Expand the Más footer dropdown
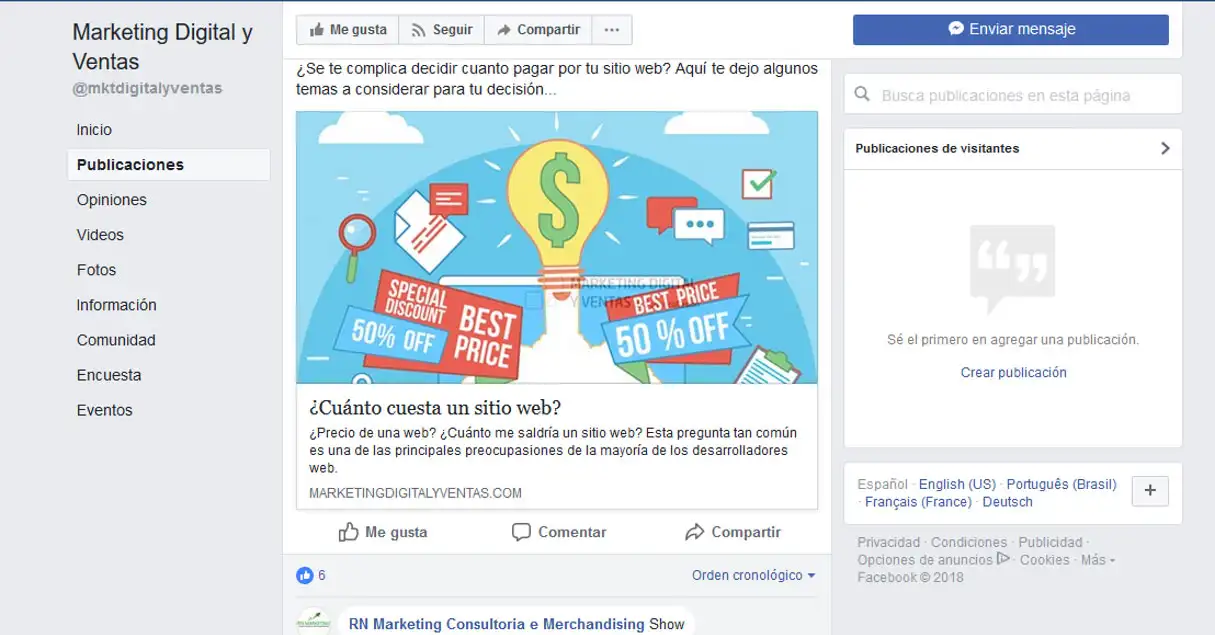This screenshot has width=1215, height=635. tap(1098, 560)
